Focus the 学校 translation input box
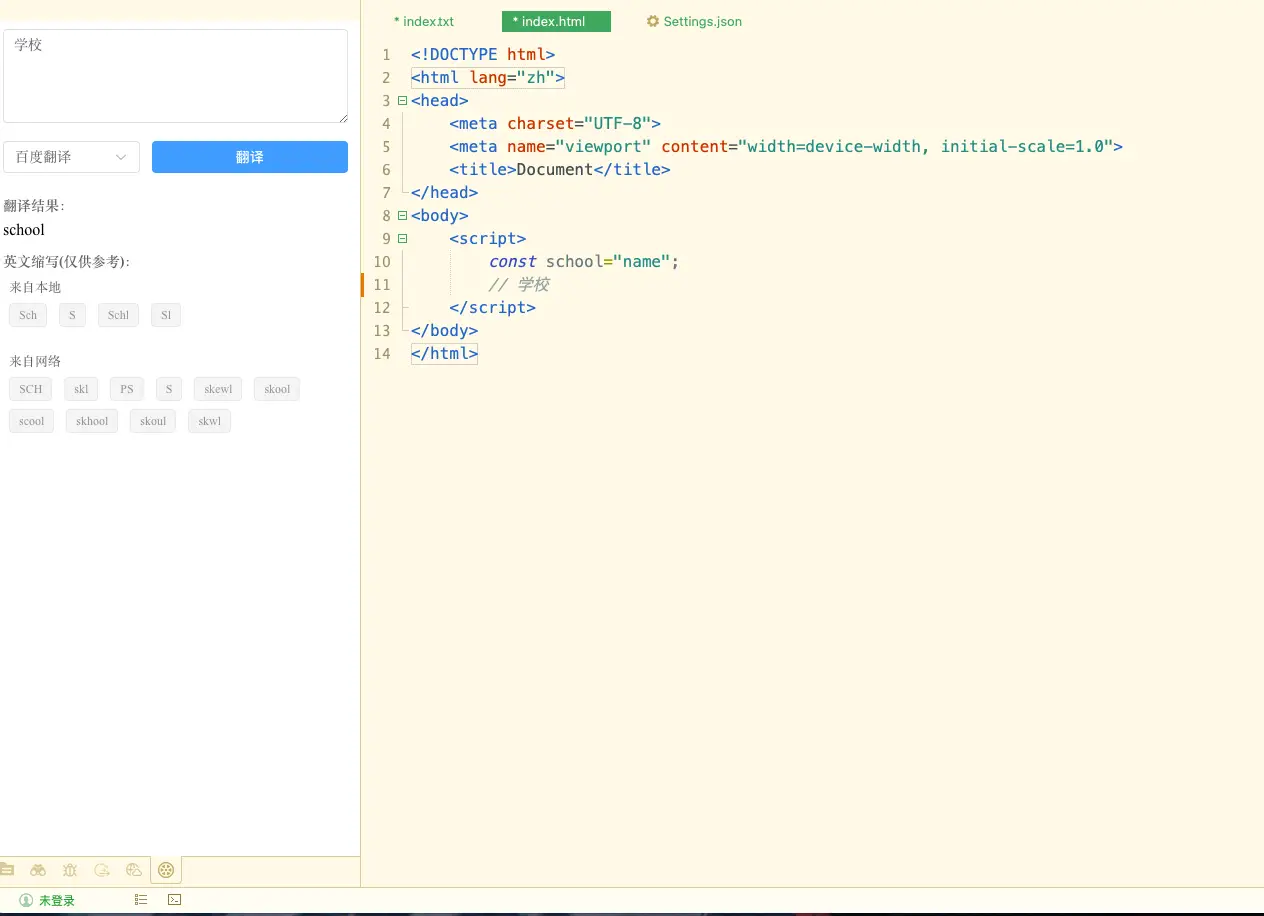The image size is (1264, 916). tap(175, 76)
